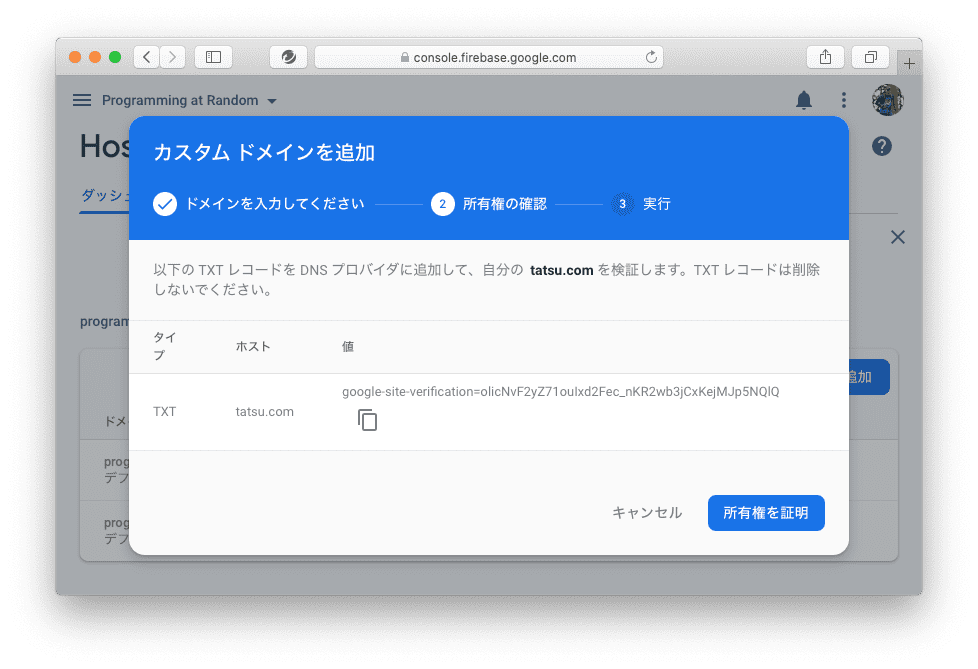Screen dimensions: 978x669
Task: Select step 2 所有権の確認
Action: click(489, 204)
